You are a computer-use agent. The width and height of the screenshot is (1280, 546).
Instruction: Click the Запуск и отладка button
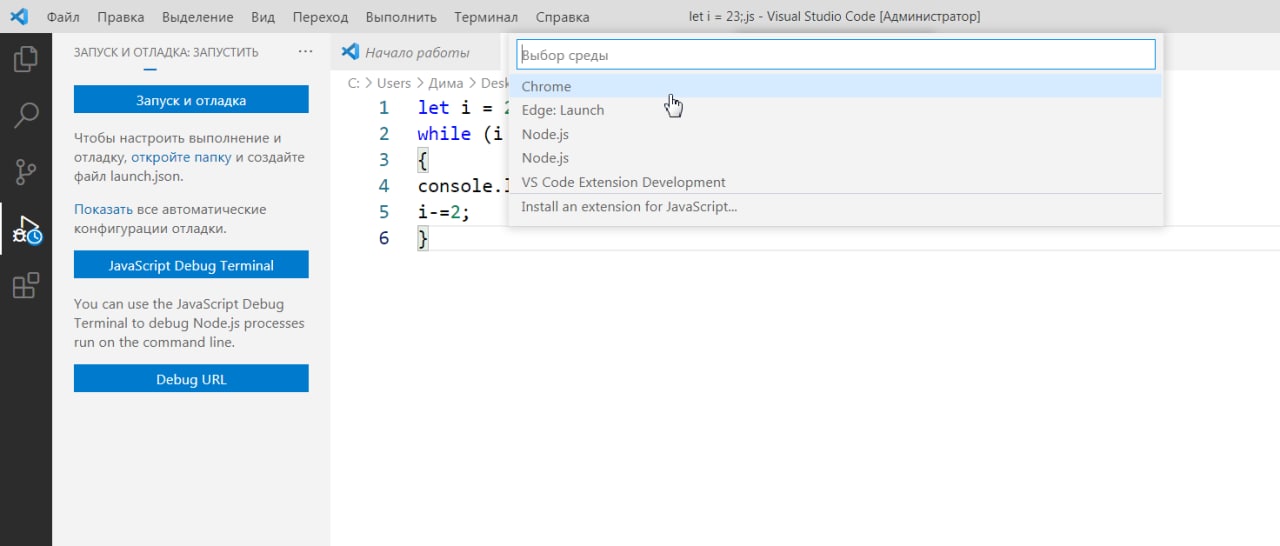point(191,100)
